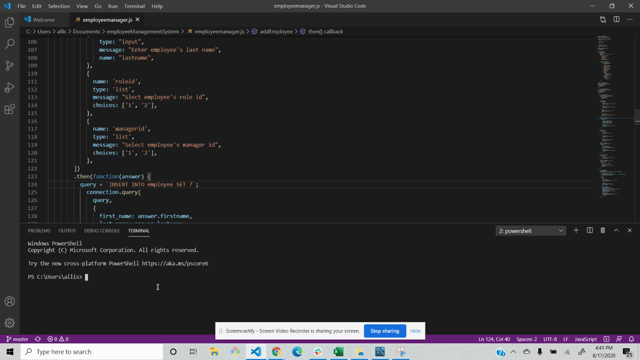Maximize the panel with chevron up
This screenshot has width=640, height=360.
click(x=616, y=231)
